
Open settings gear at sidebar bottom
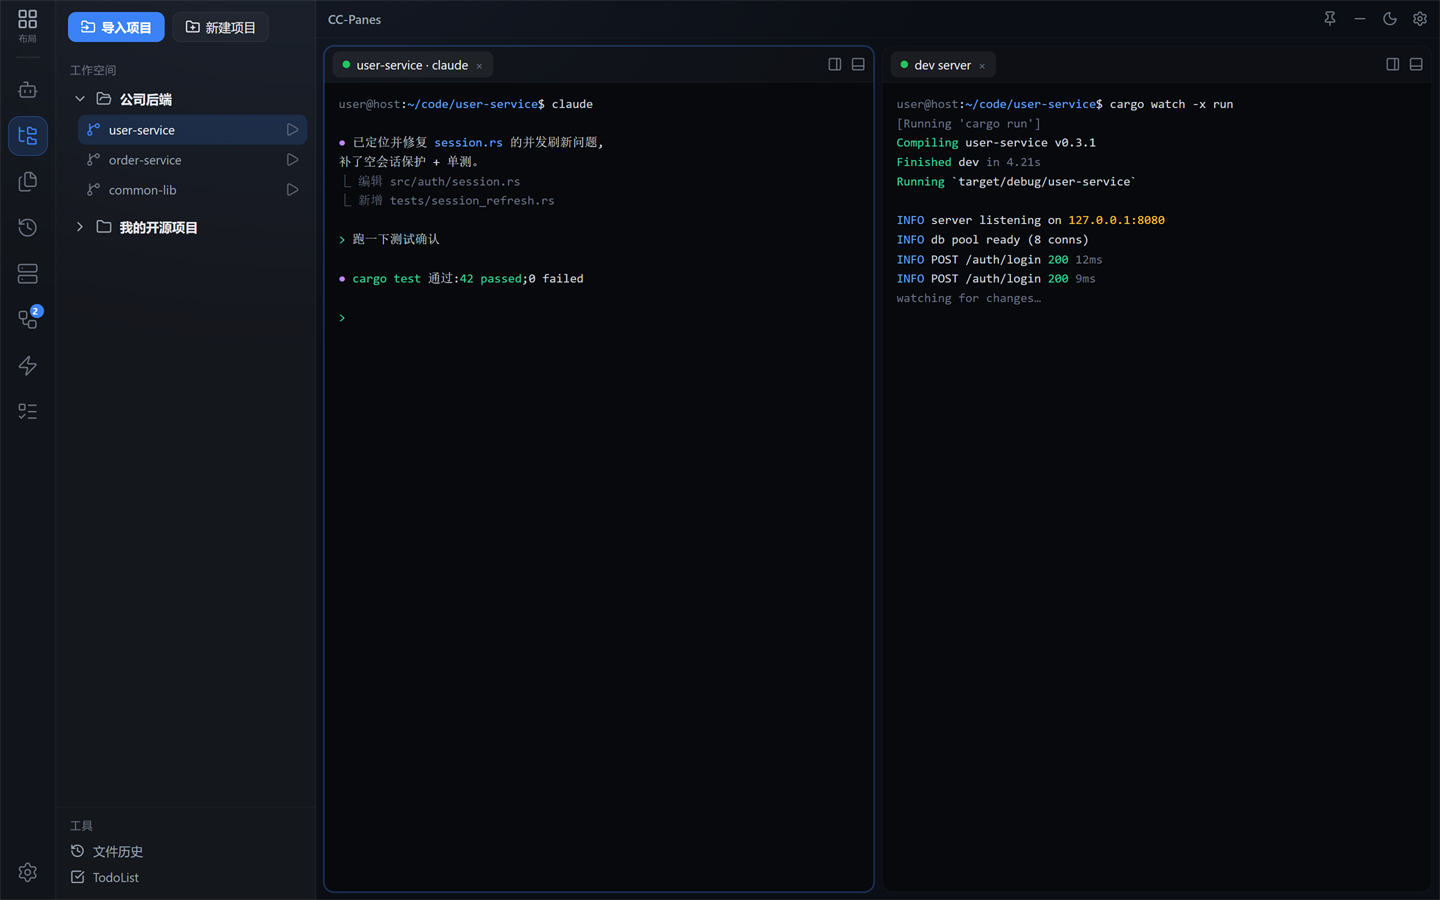pos(27,872)
